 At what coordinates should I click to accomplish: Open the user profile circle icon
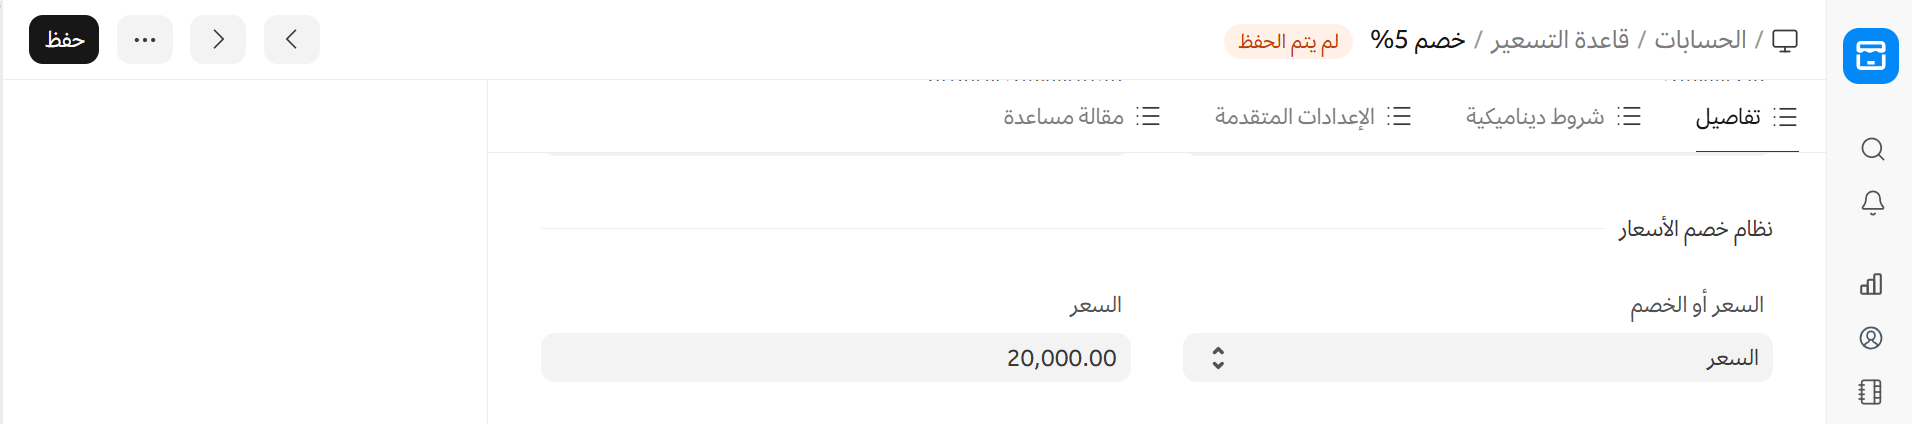(x=1871, y=338)
